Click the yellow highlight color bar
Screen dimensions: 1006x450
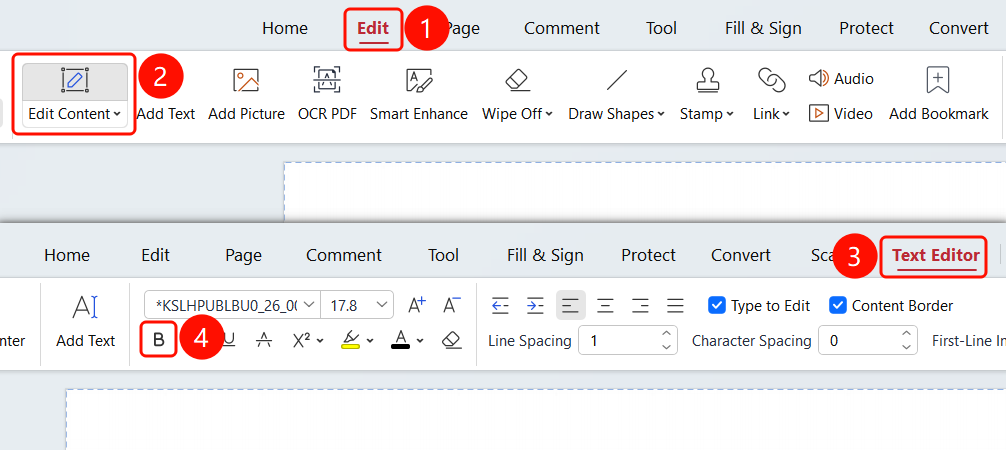click(x=350, y=347)
